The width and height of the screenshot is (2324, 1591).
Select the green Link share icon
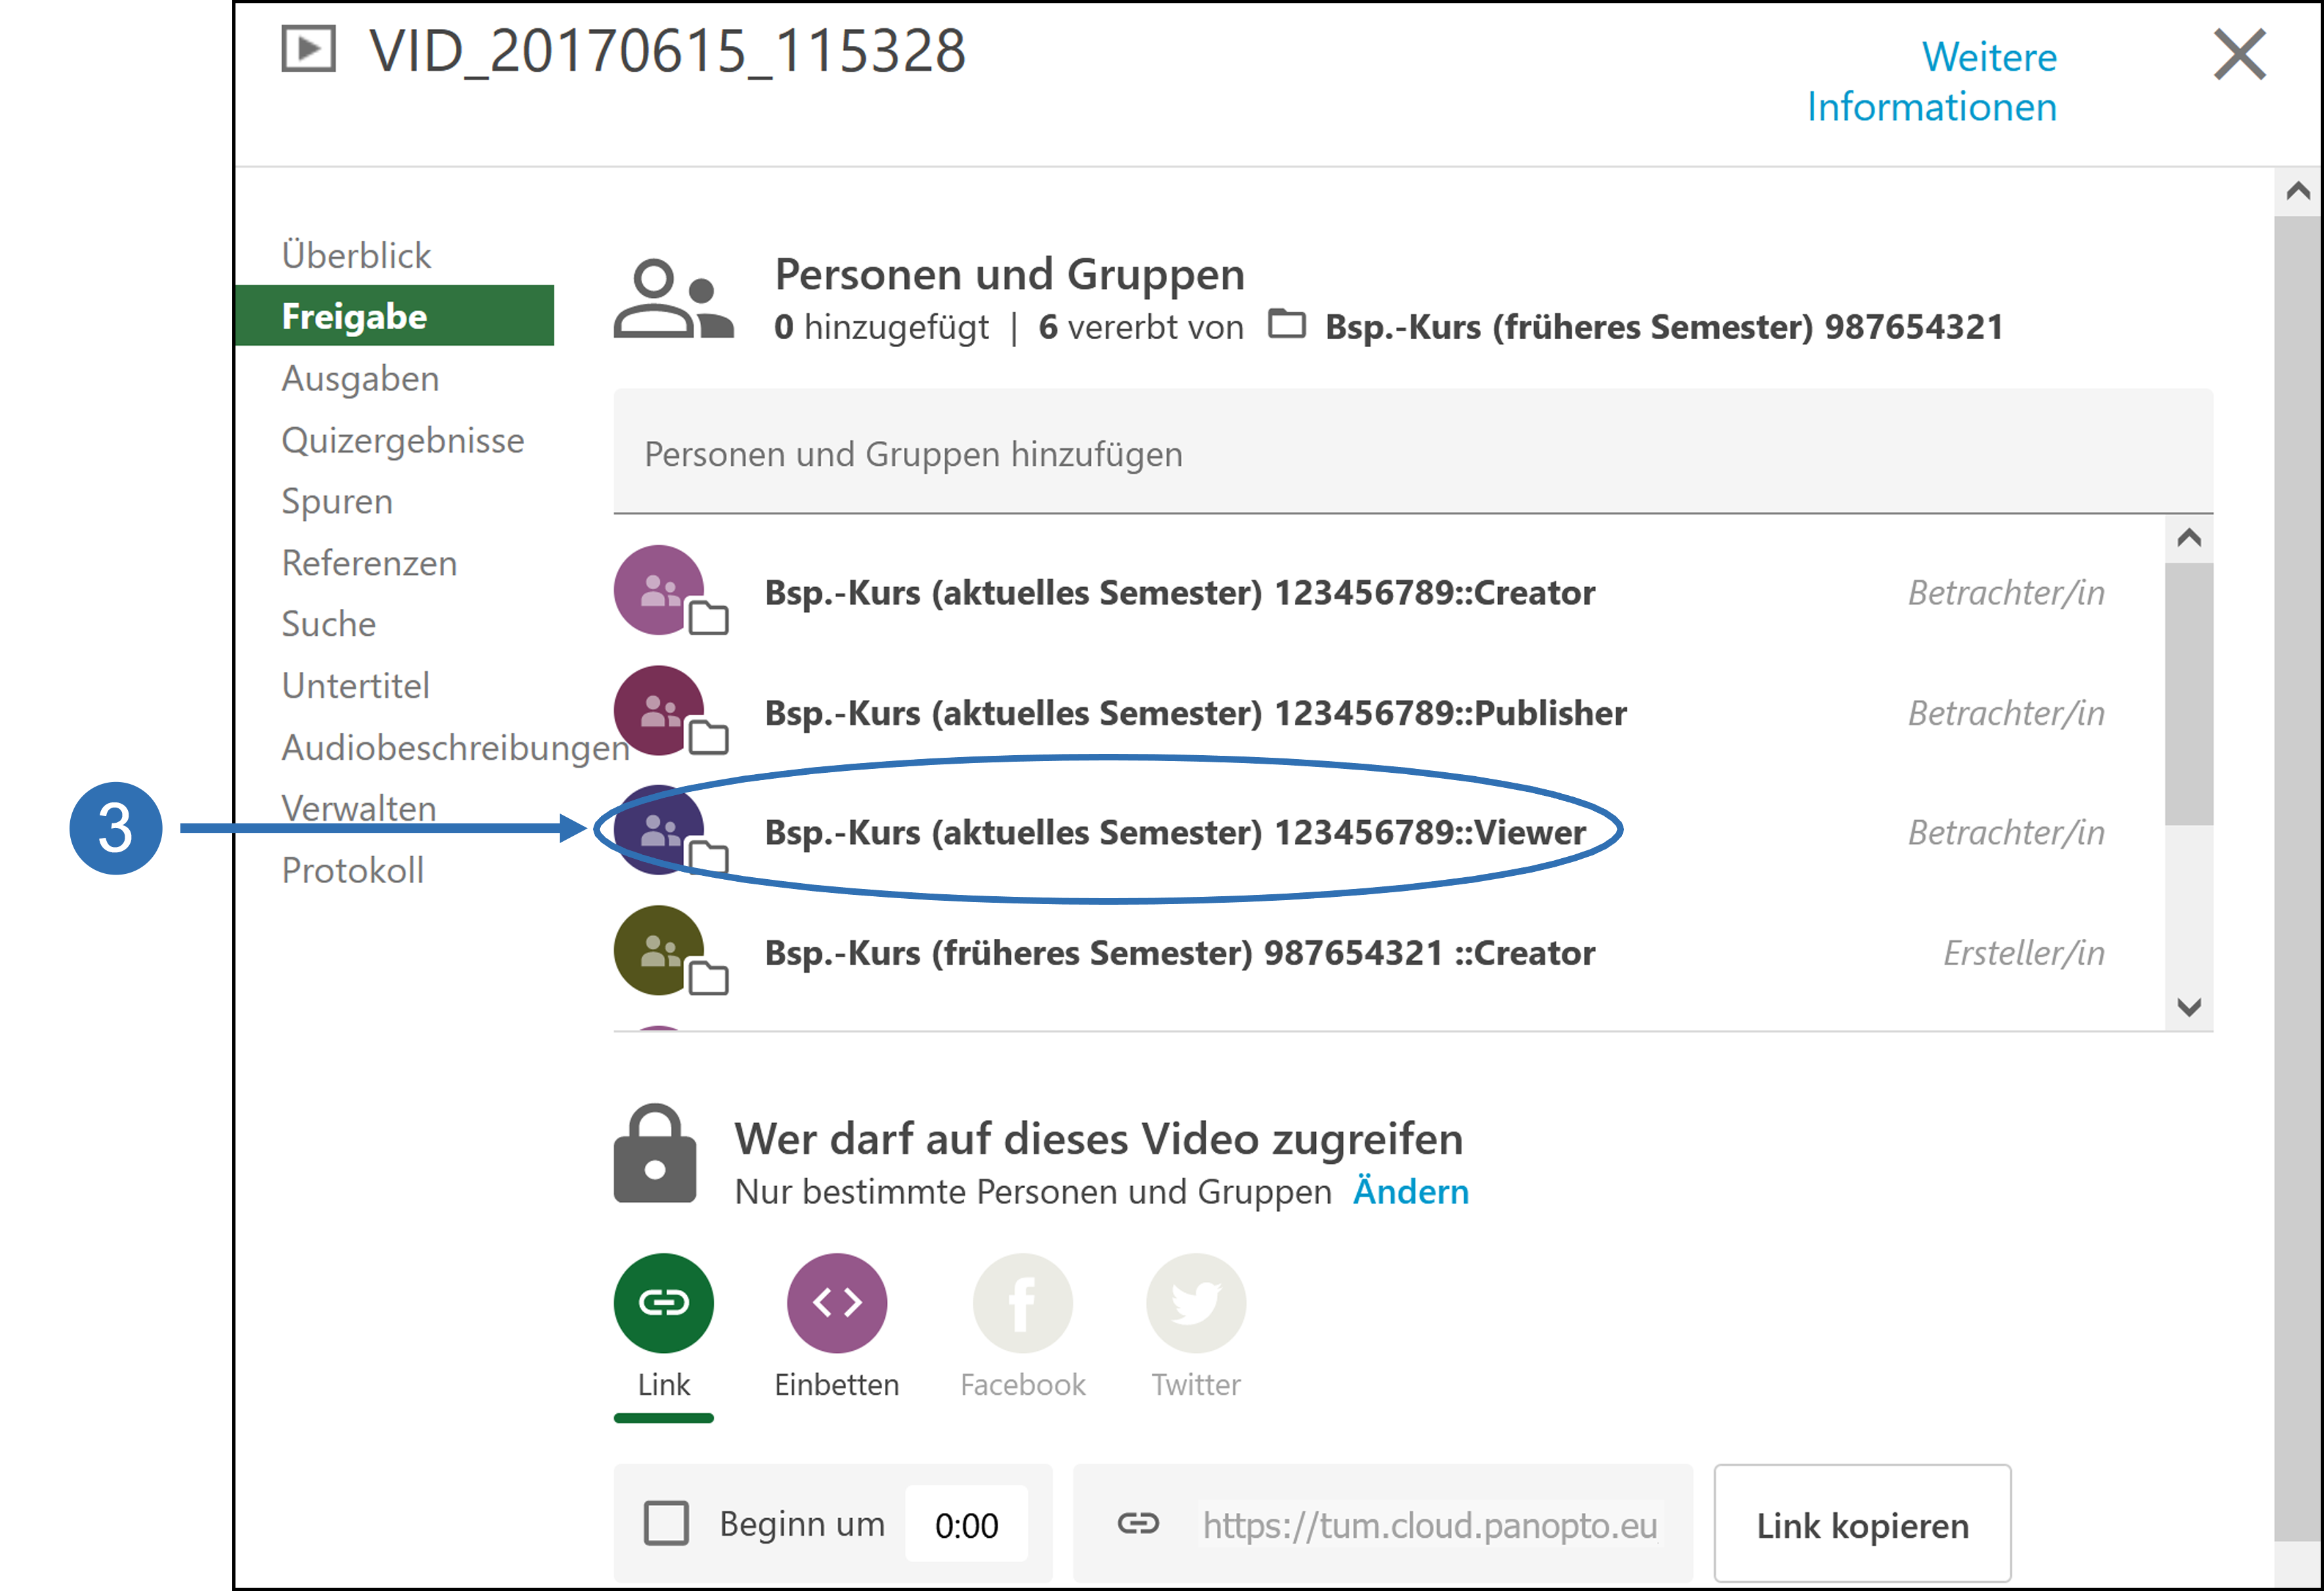663,1303
